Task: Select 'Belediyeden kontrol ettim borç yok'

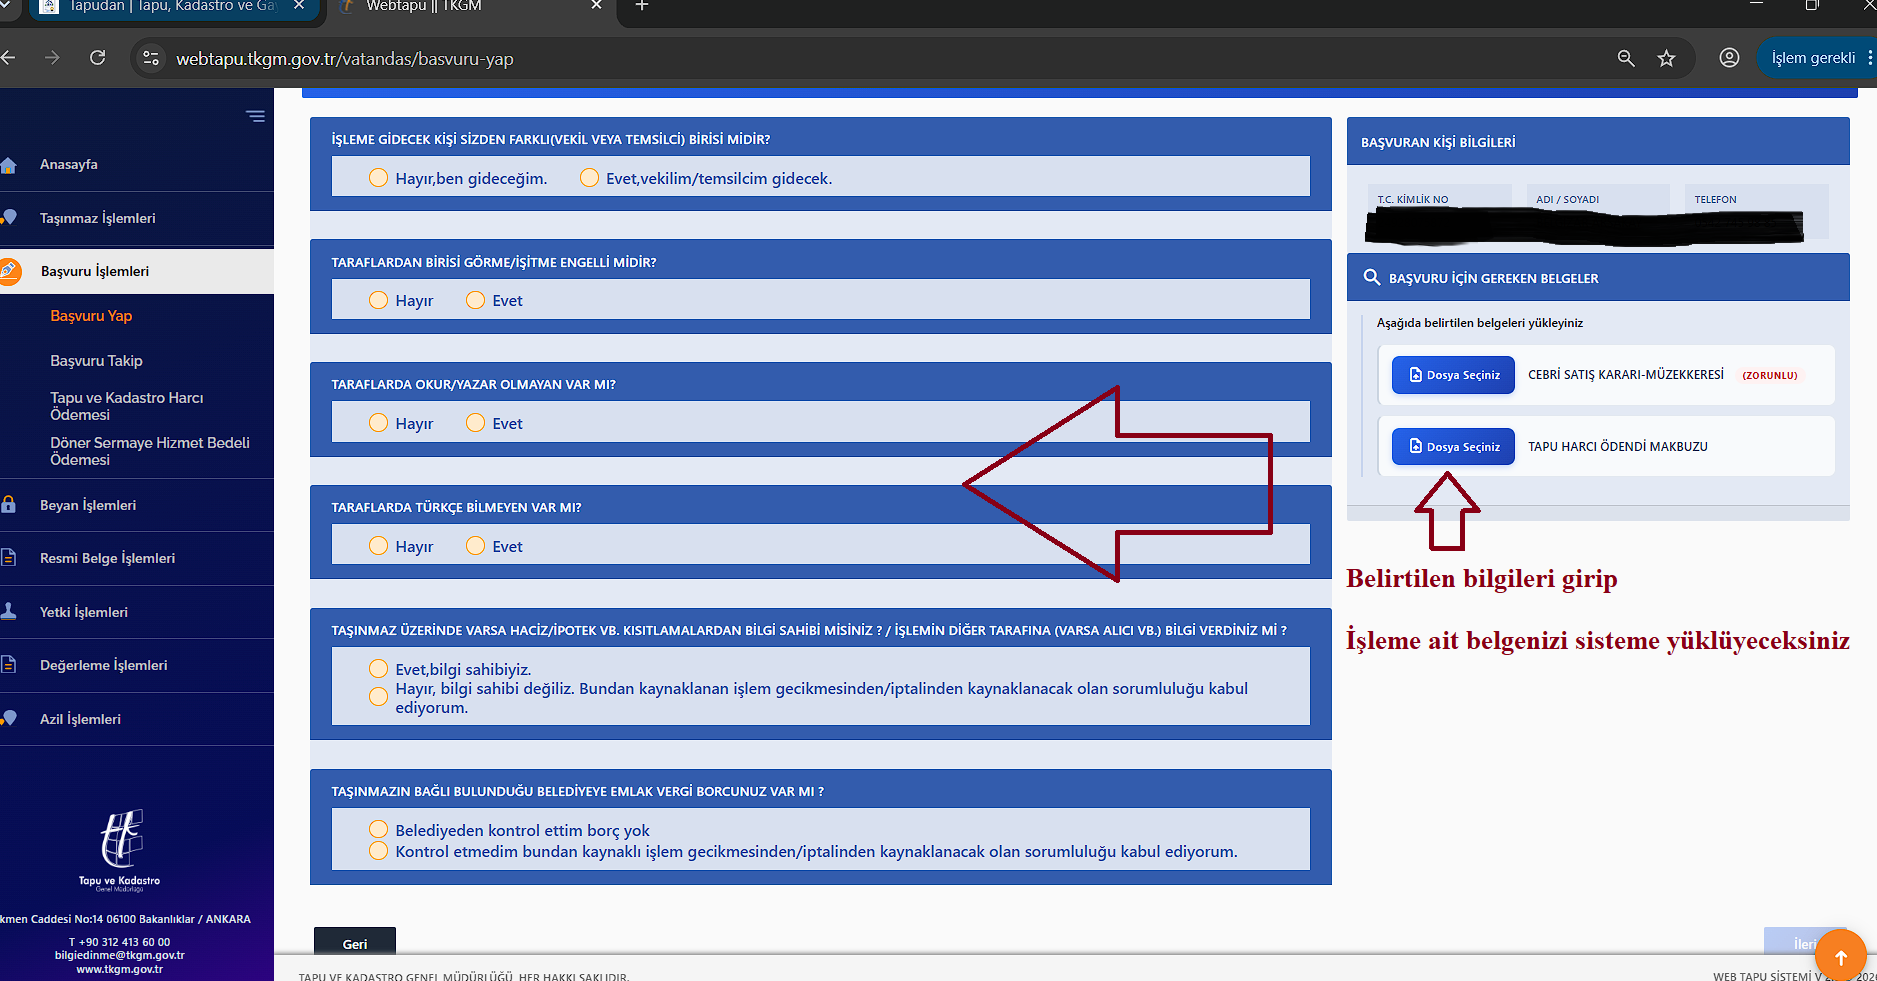Action: (378, 830)
